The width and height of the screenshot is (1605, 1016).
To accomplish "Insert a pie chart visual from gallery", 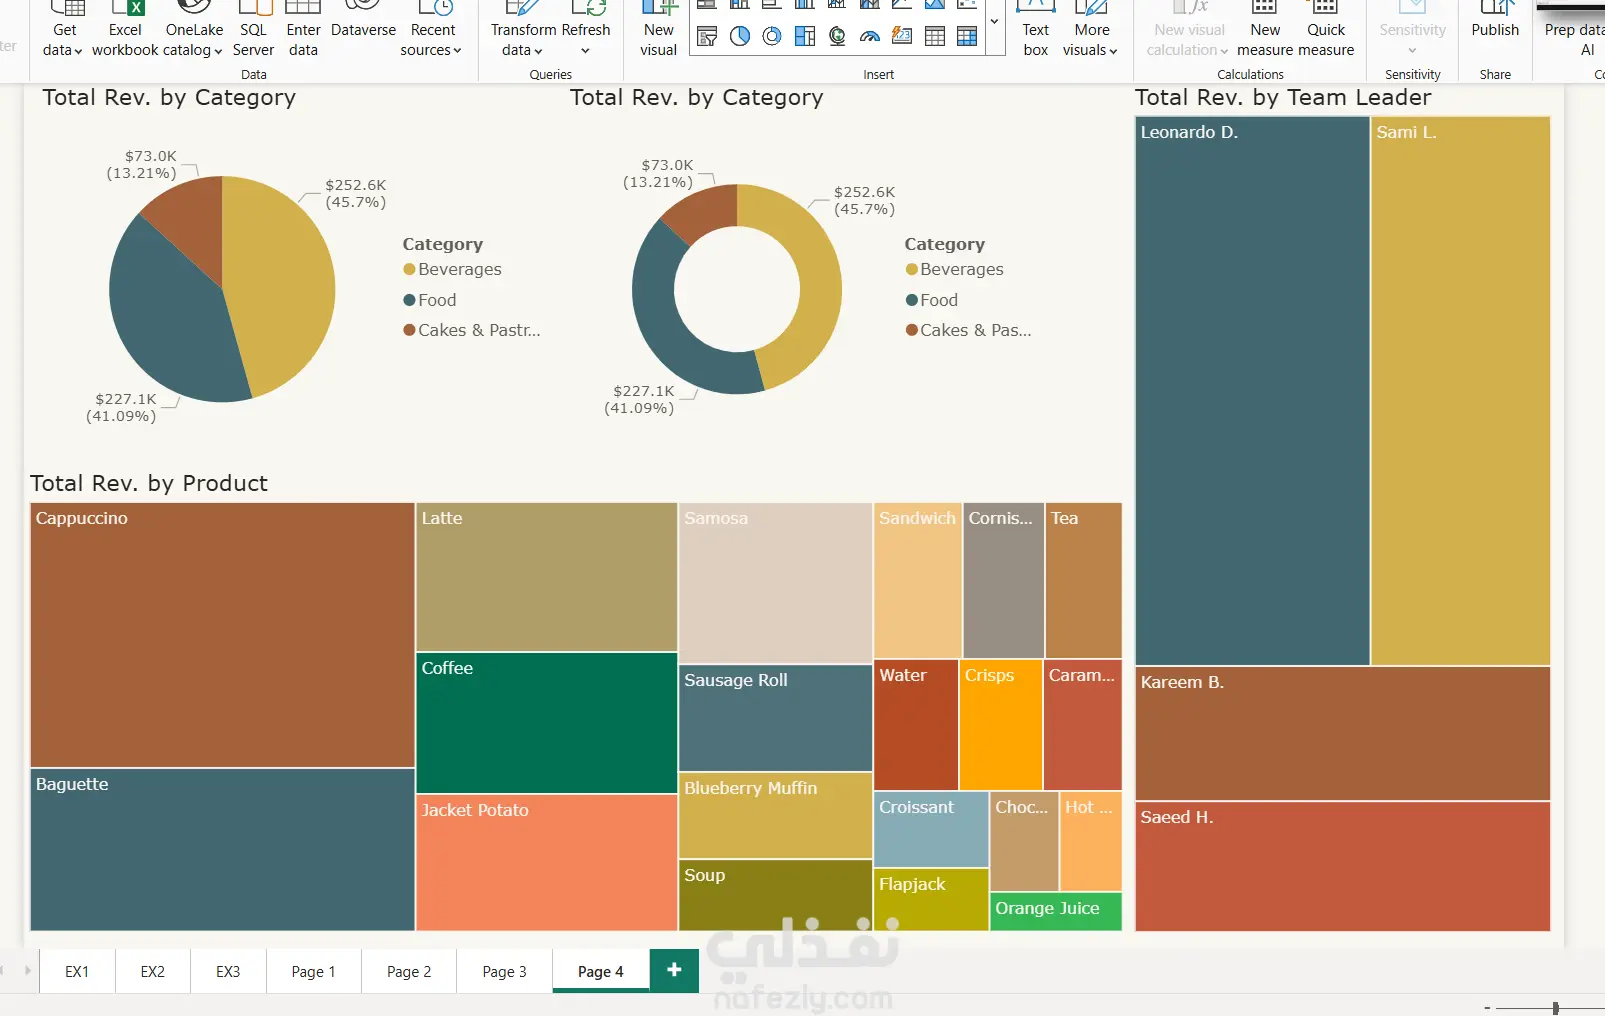I will point(740,36).
